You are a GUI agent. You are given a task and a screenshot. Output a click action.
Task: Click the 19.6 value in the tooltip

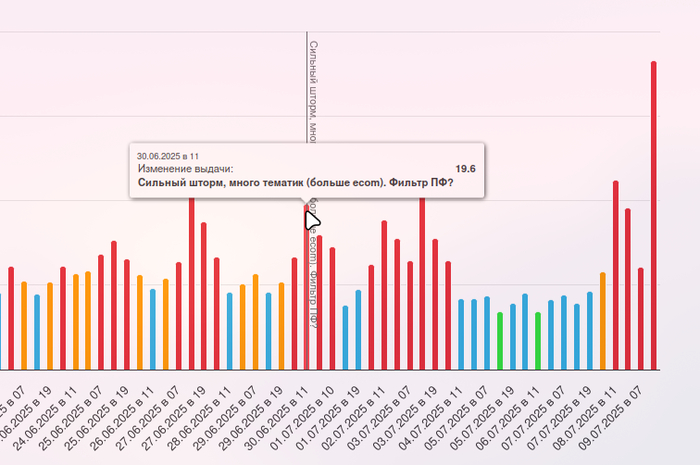pos(465,169)
